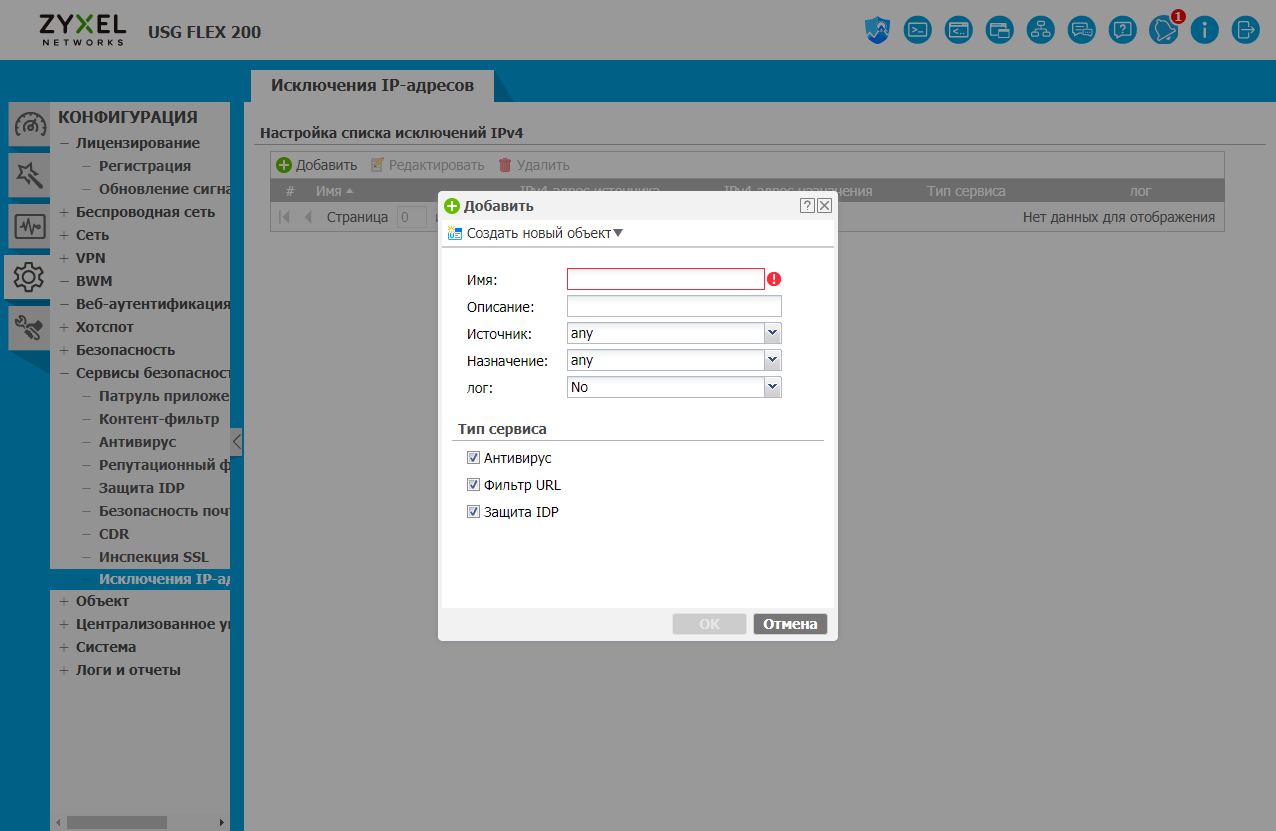Open the web console code icon
The height and width of the screenshot is (831, 1276).
(959, 30)
